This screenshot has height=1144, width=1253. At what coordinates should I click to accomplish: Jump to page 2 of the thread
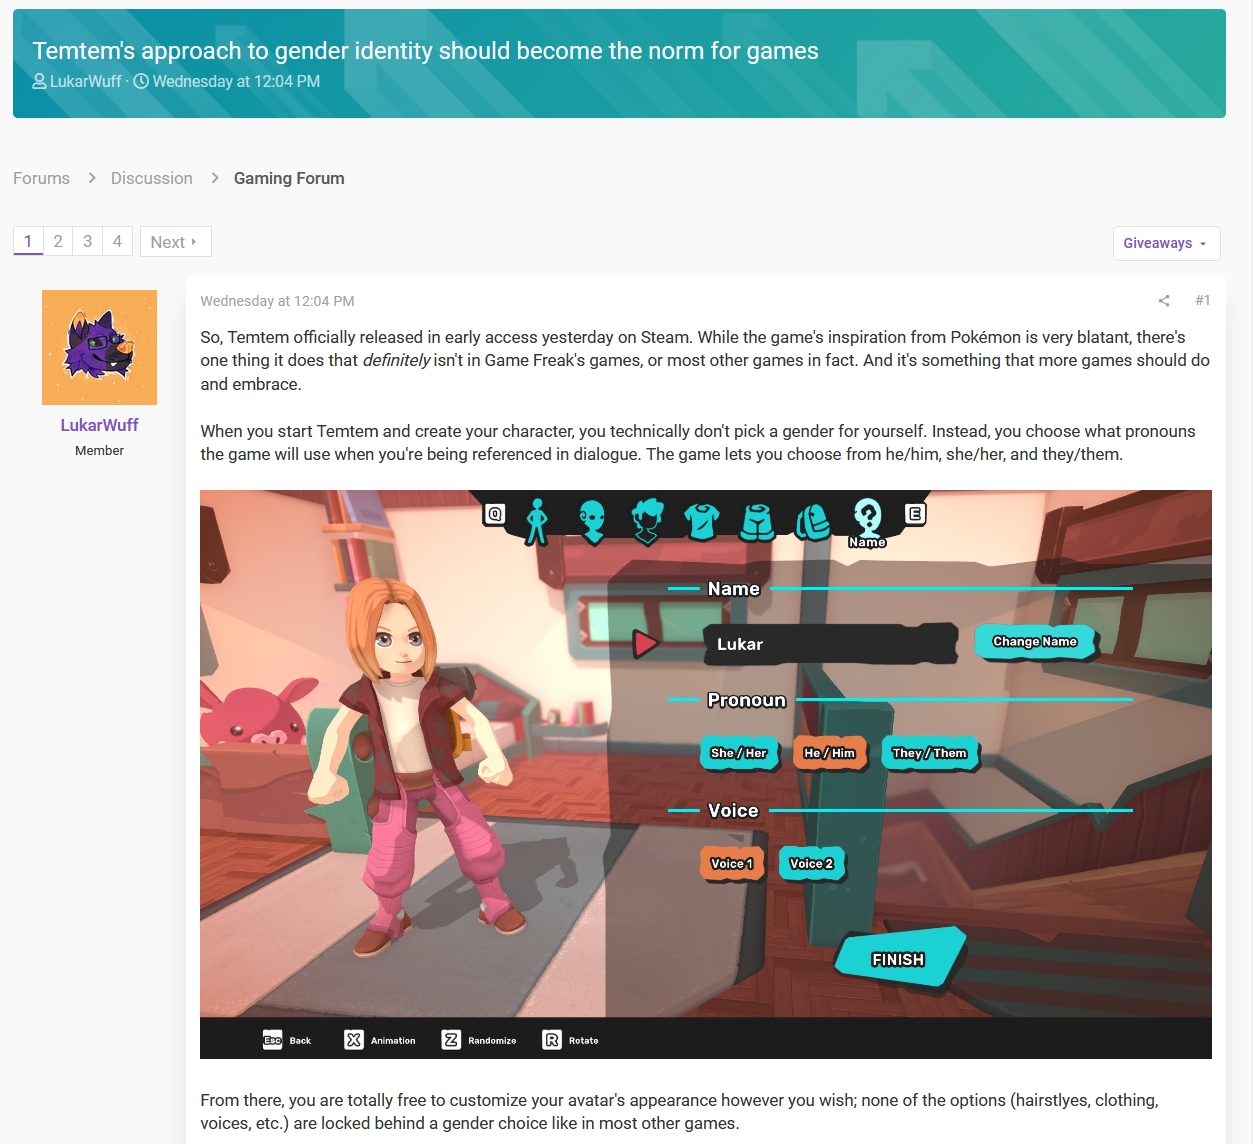(58, 241)
